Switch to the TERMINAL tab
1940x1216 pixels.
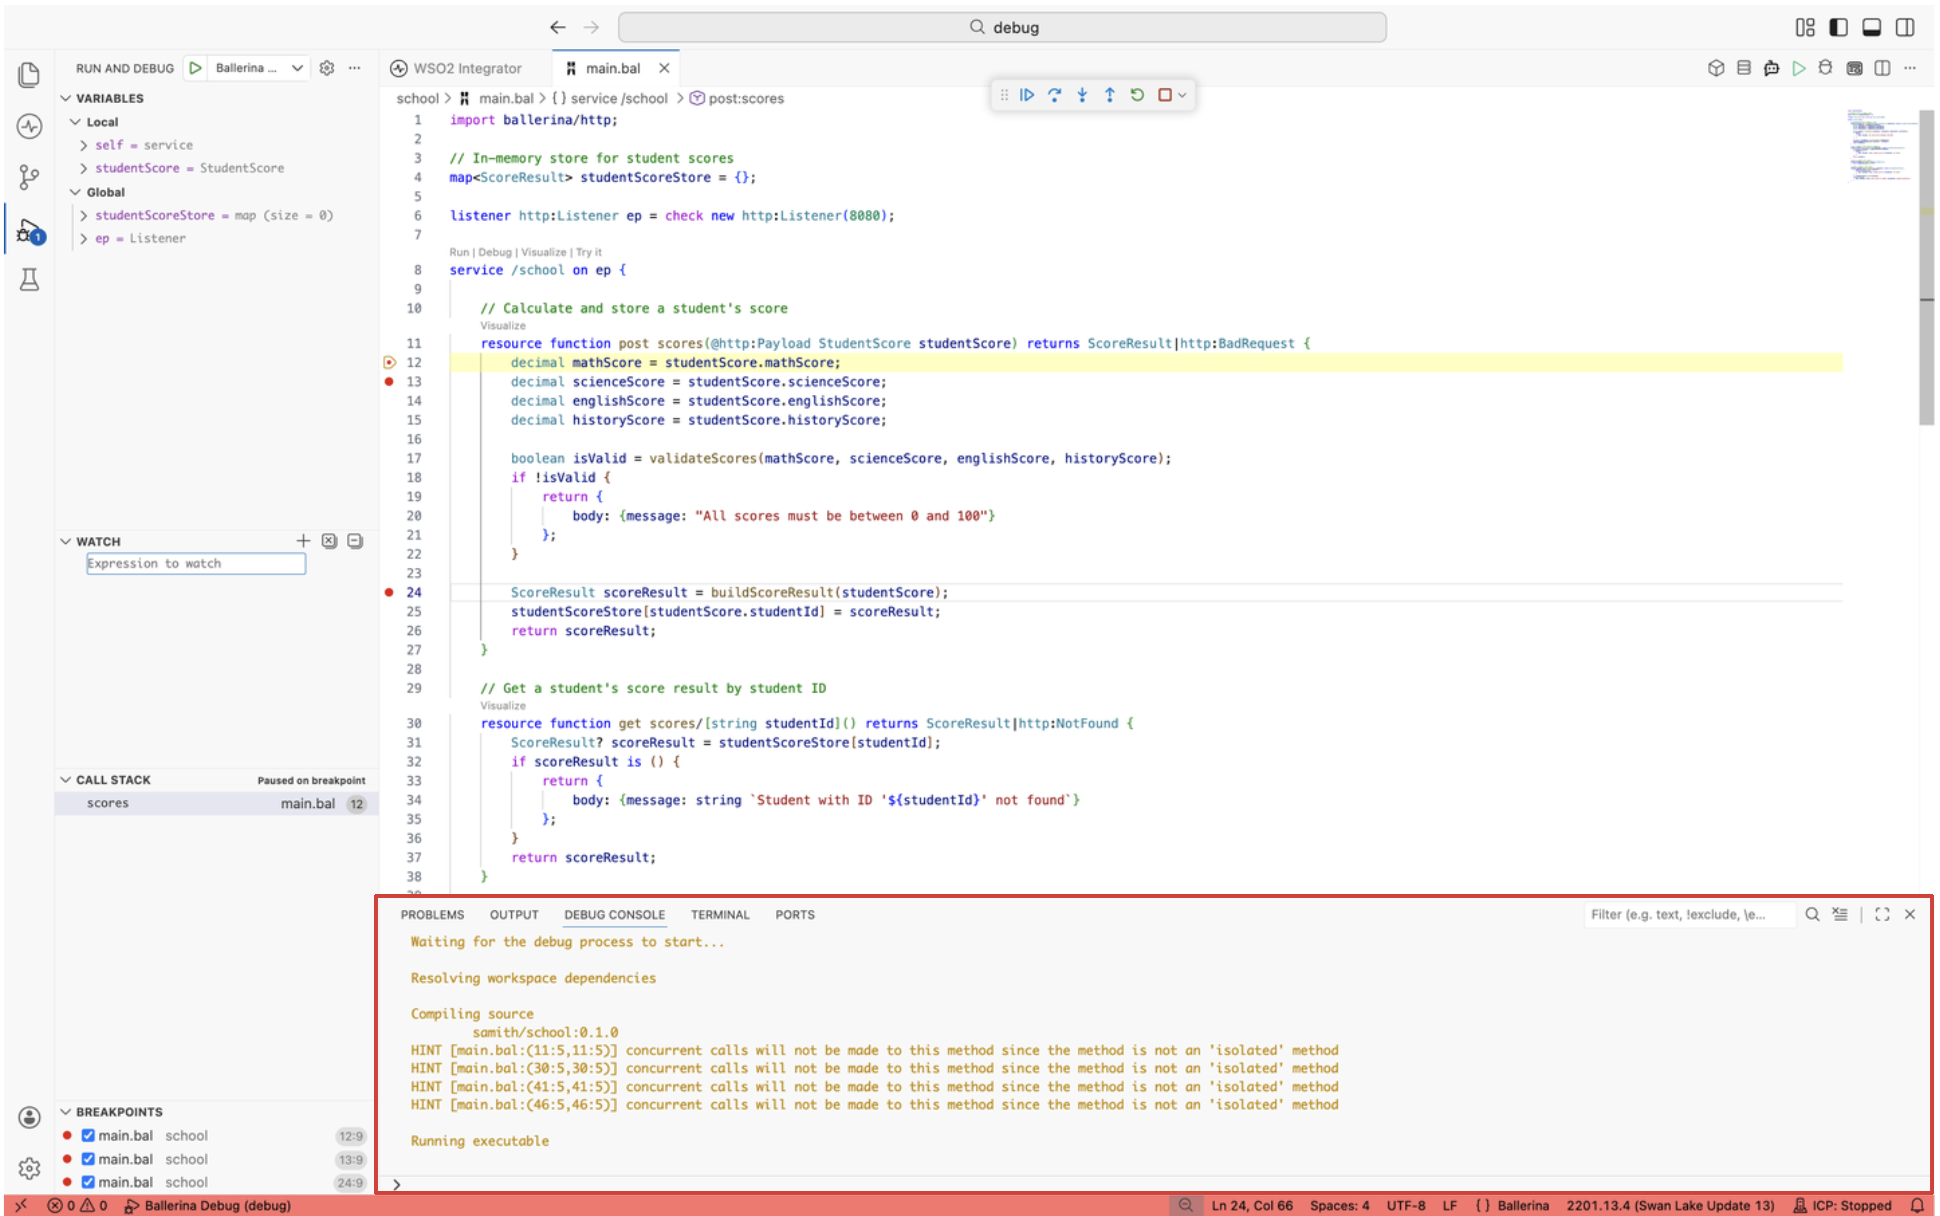pyautogui.click(x=720, y=914)
